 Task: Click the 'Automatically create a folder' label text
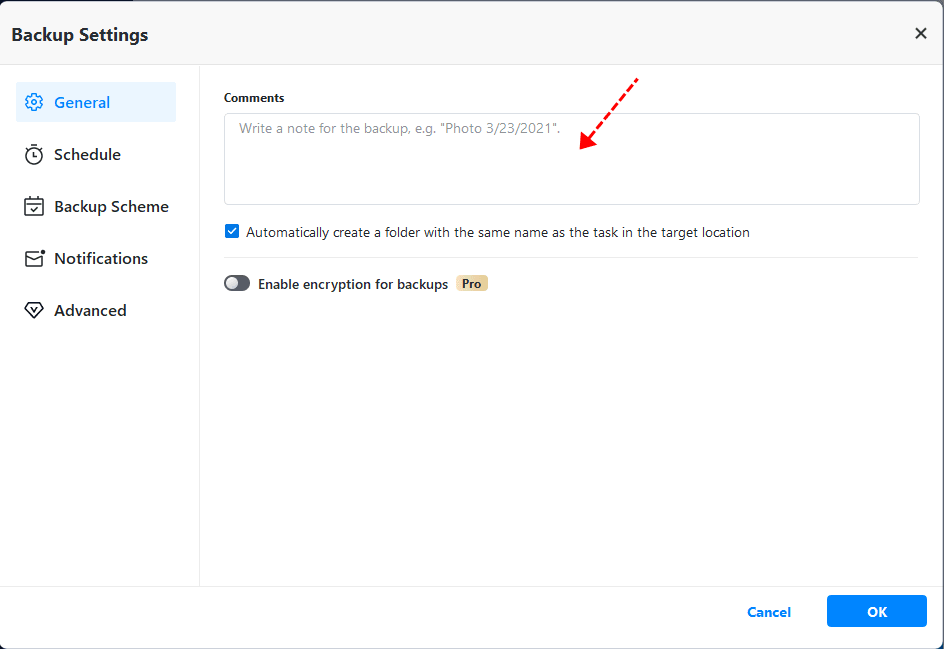click(497, 232)
